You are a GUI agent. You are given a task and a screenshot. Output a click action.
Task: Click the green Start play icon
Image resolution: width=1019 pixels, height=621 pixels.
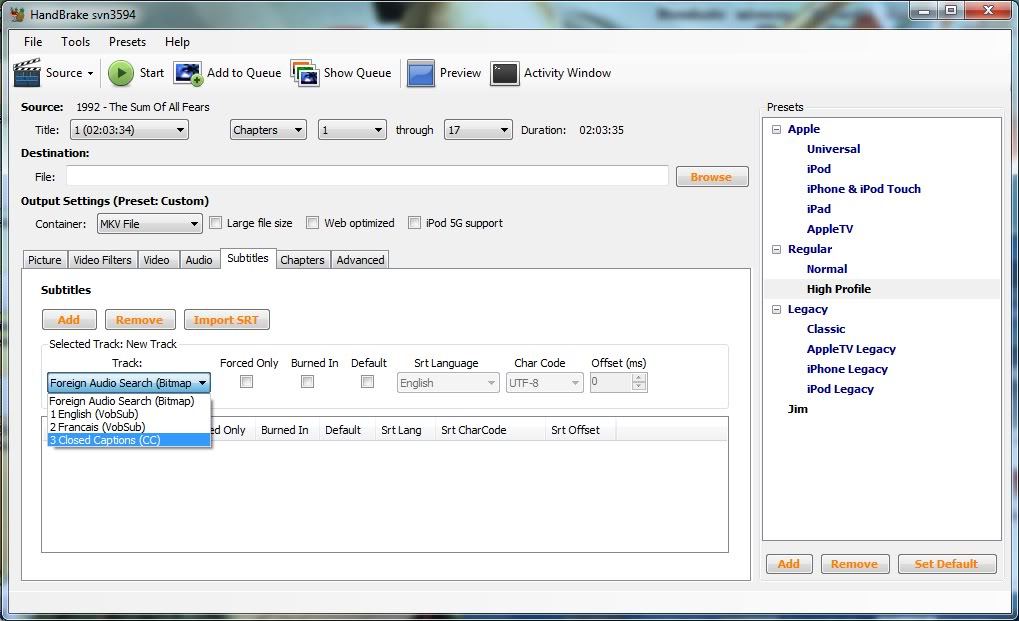point(120,73)
